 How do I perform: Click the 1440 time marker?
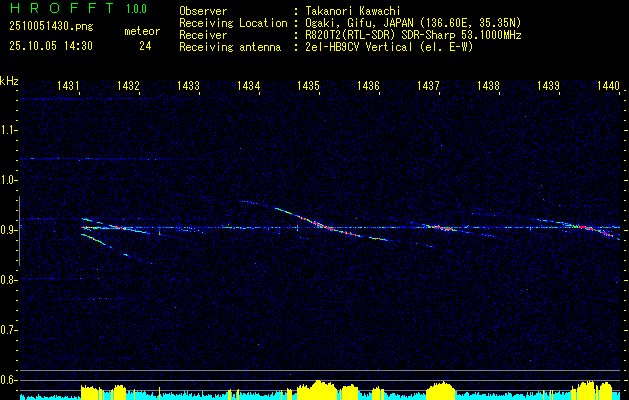(608, 85)
